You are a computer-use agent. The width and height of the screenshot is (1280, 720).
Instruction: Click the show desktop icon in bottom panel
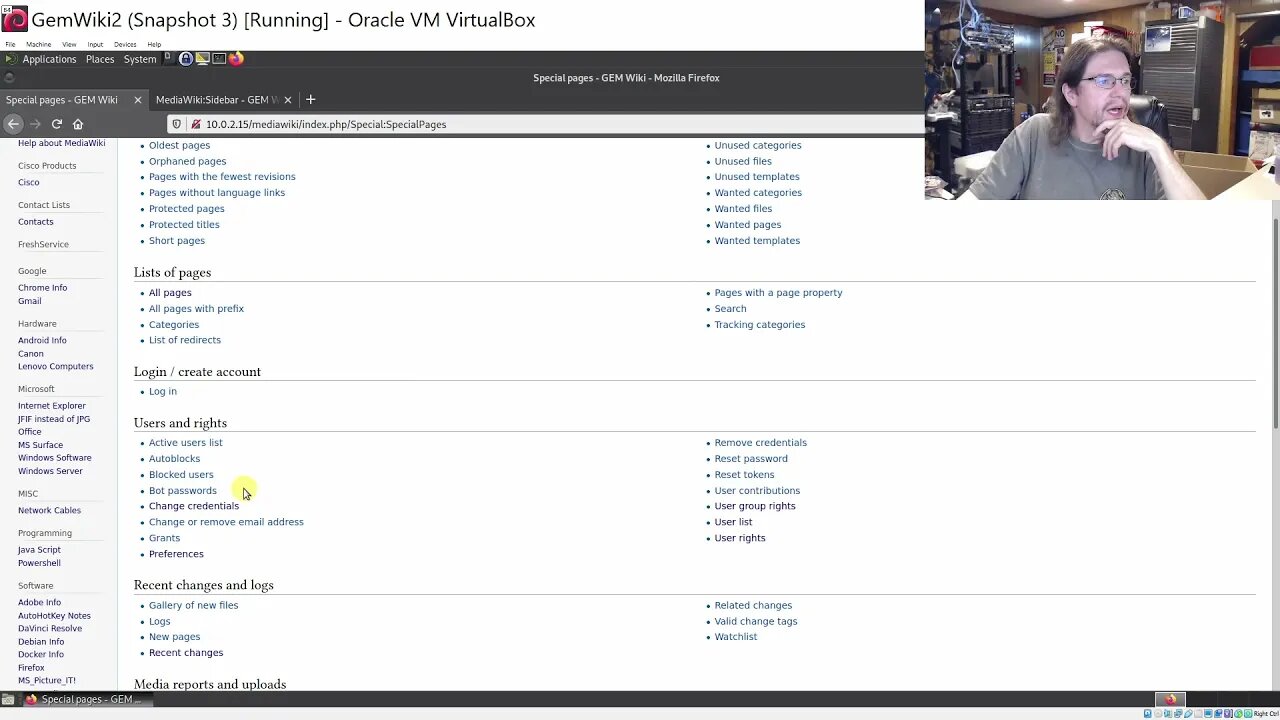[8, 700]
